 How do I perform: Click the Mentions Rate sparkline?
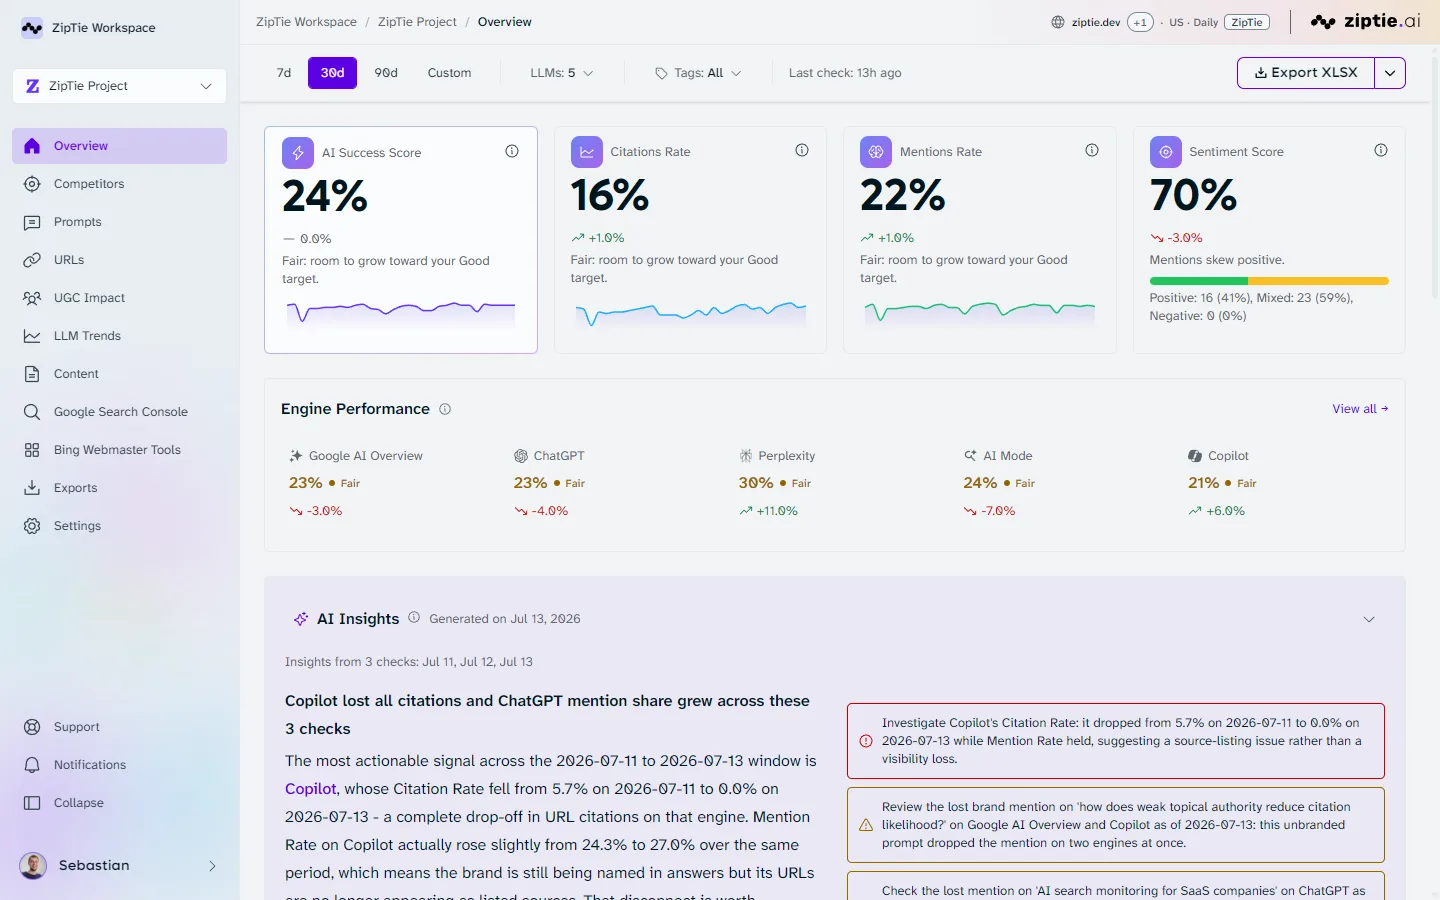pos(980,312)
